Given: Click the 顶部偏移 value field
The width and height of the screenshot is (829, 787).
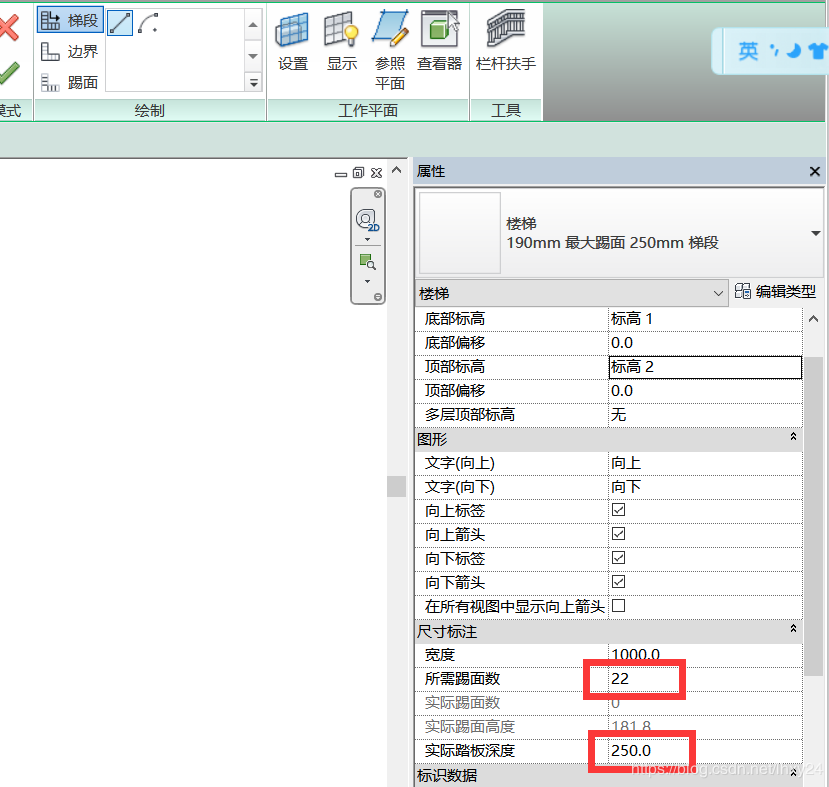Looking at the screenshot, I should click(705, 391).
